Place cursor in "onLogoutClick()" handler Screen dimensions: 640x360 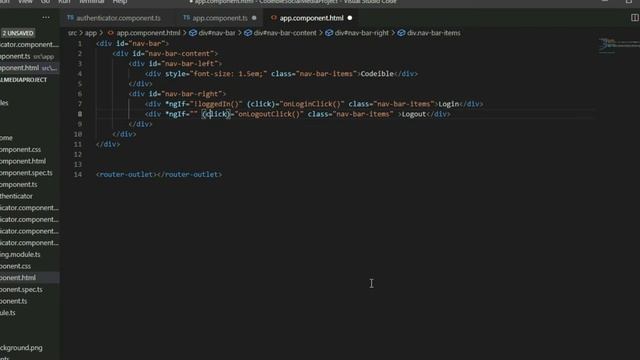pyautogui.click(x=269, y=114)
